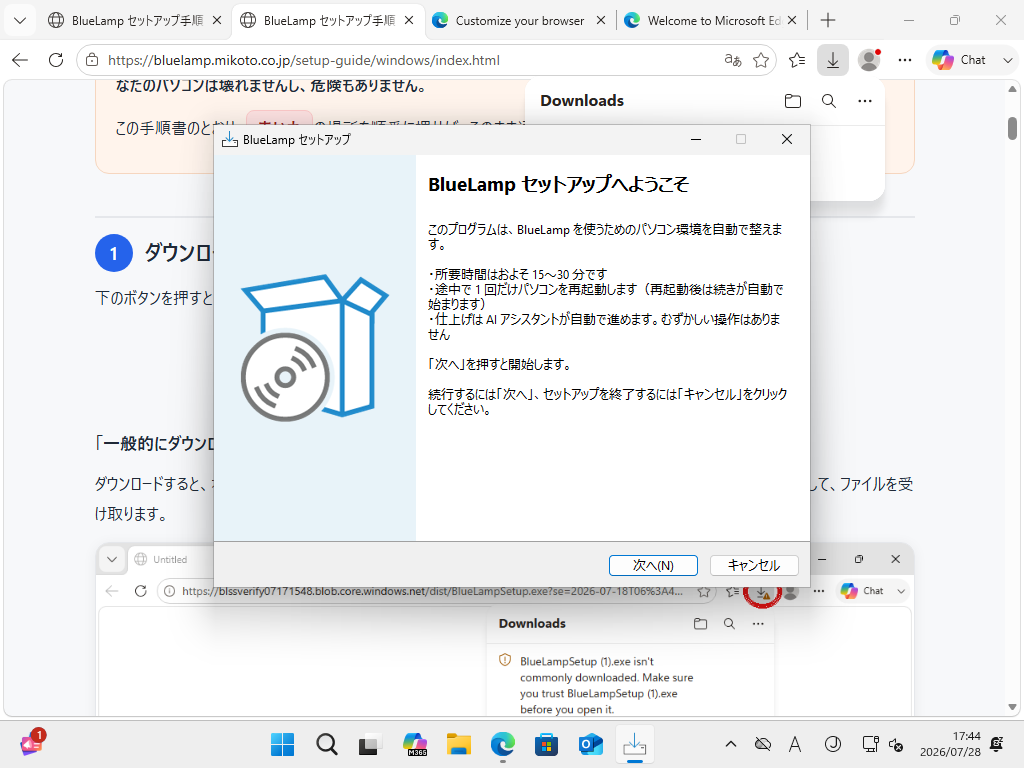The height and width of the screenshot is (768, 1024).
Task: Search downloads in Downloads panel
Action: pos(829,101)
